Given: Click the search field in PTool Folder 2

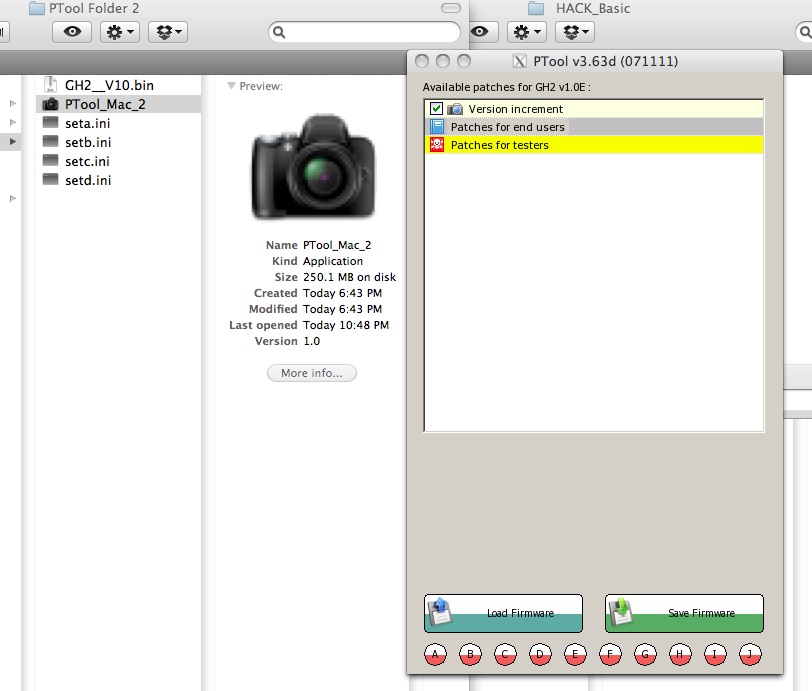Looking at the screenshot, I should coord(364,32).
